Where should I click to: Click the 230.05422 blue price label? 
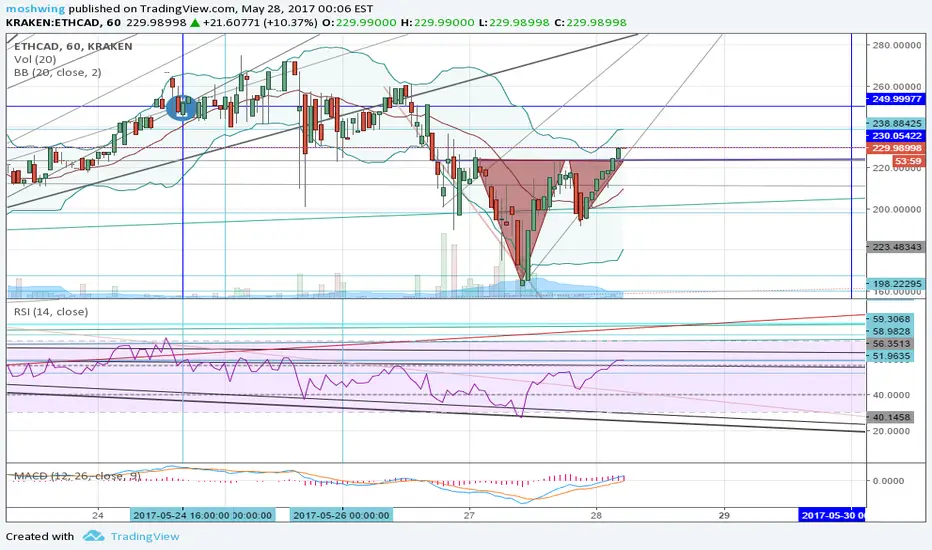point(896,136)
